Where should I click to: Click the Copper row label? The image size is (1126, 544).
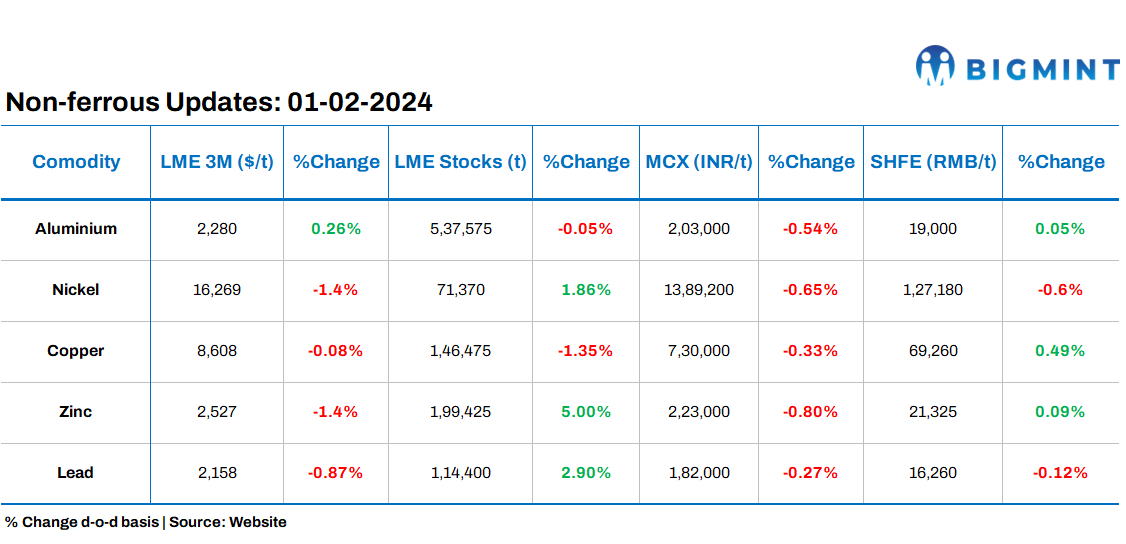(x=76, y=351)
